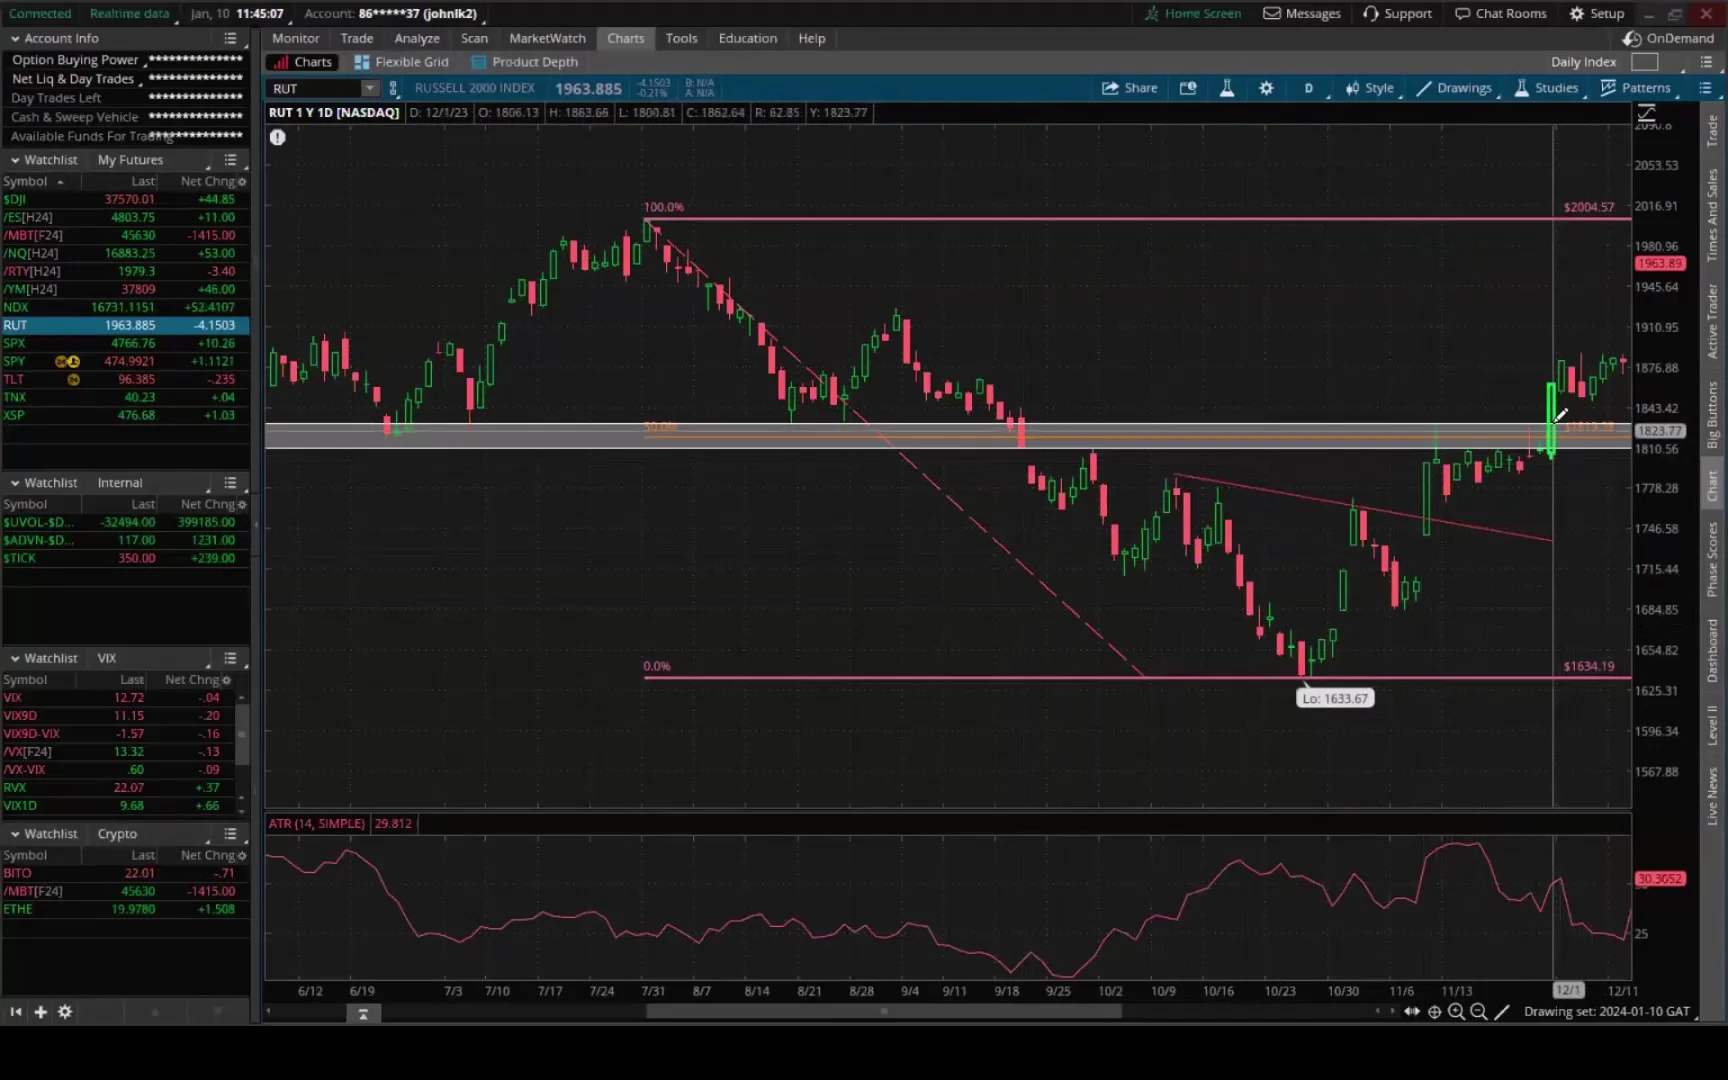Open the Phase Scores side tab
1728x1080 pixels.
(1713, 560)
